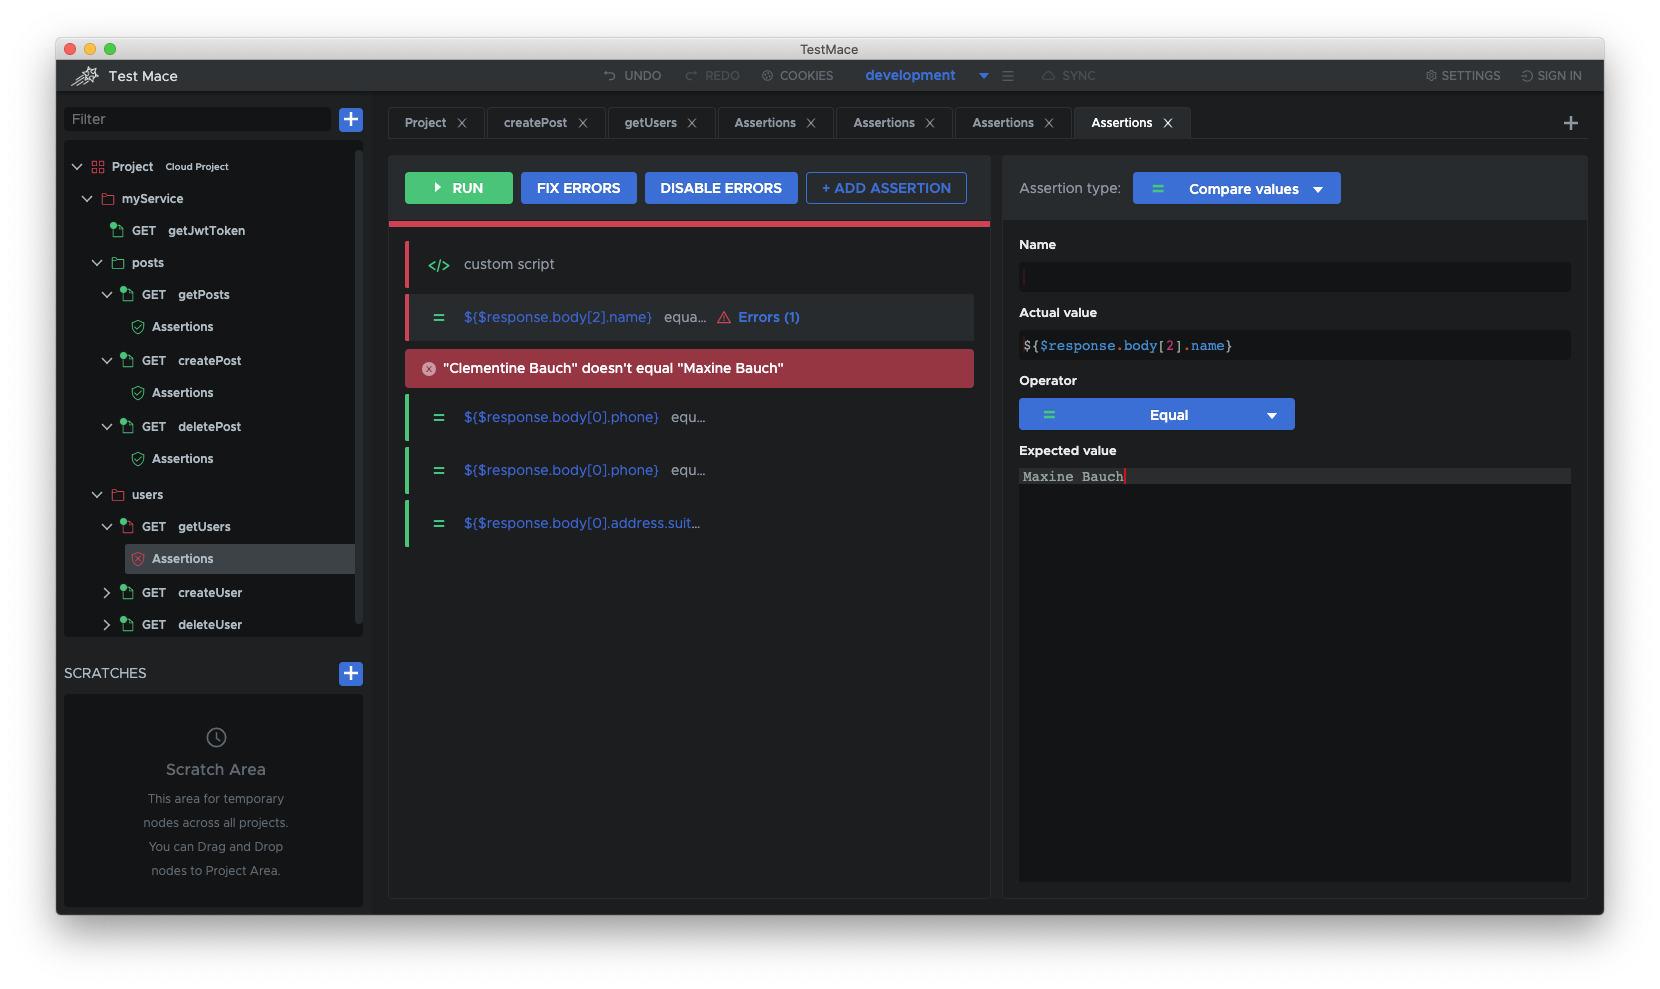Open a new tab with plus icon
The height and width of the screenshot is (989, 1660).
1571,123
